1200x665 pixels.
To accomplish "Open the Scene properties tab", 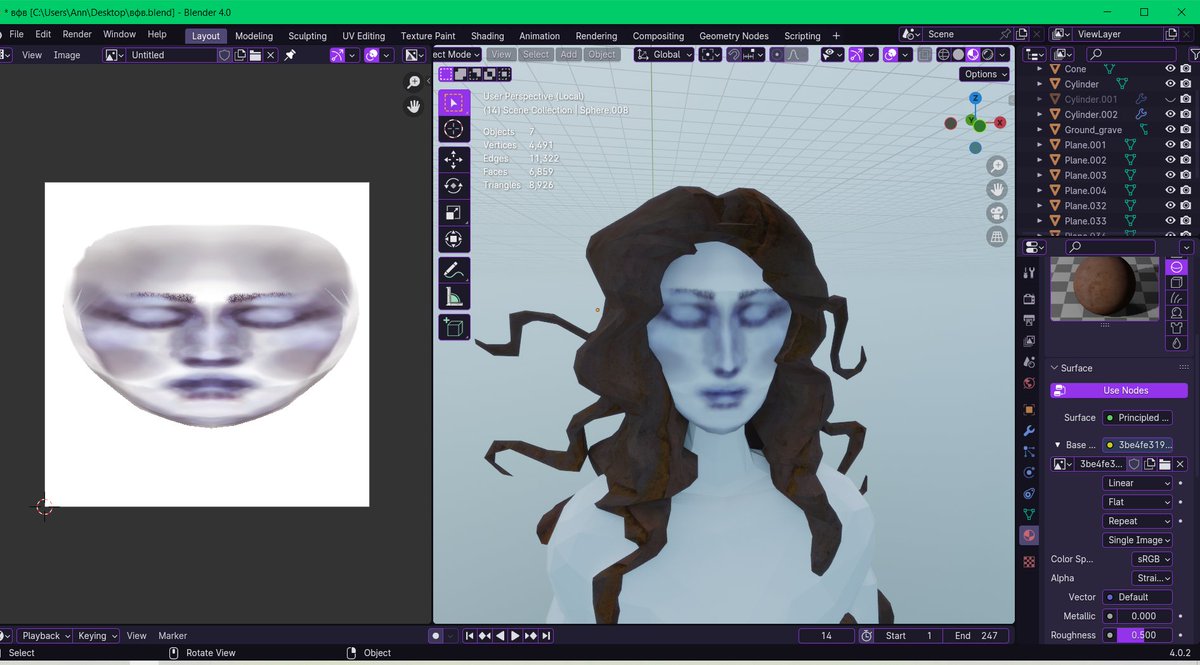I will (1029, 362).
